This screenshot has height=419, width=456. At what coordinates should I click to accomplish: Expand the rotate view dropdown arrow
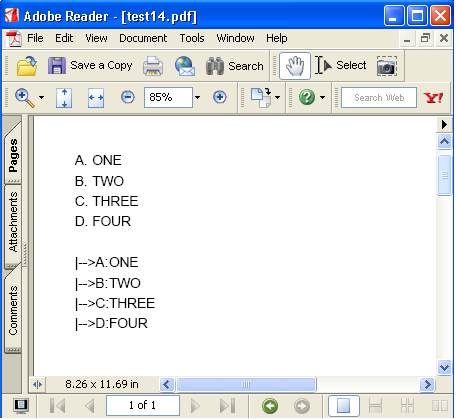[277, 98]
